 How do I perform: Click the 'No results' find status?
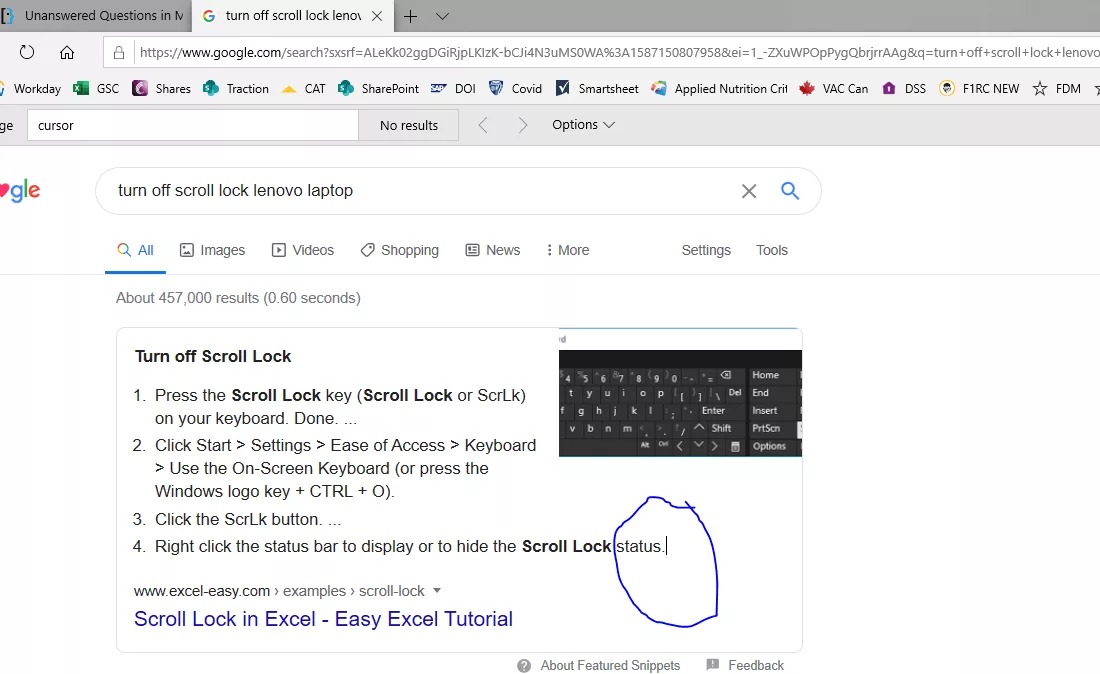pyautogui.click(x=409, y=126)
